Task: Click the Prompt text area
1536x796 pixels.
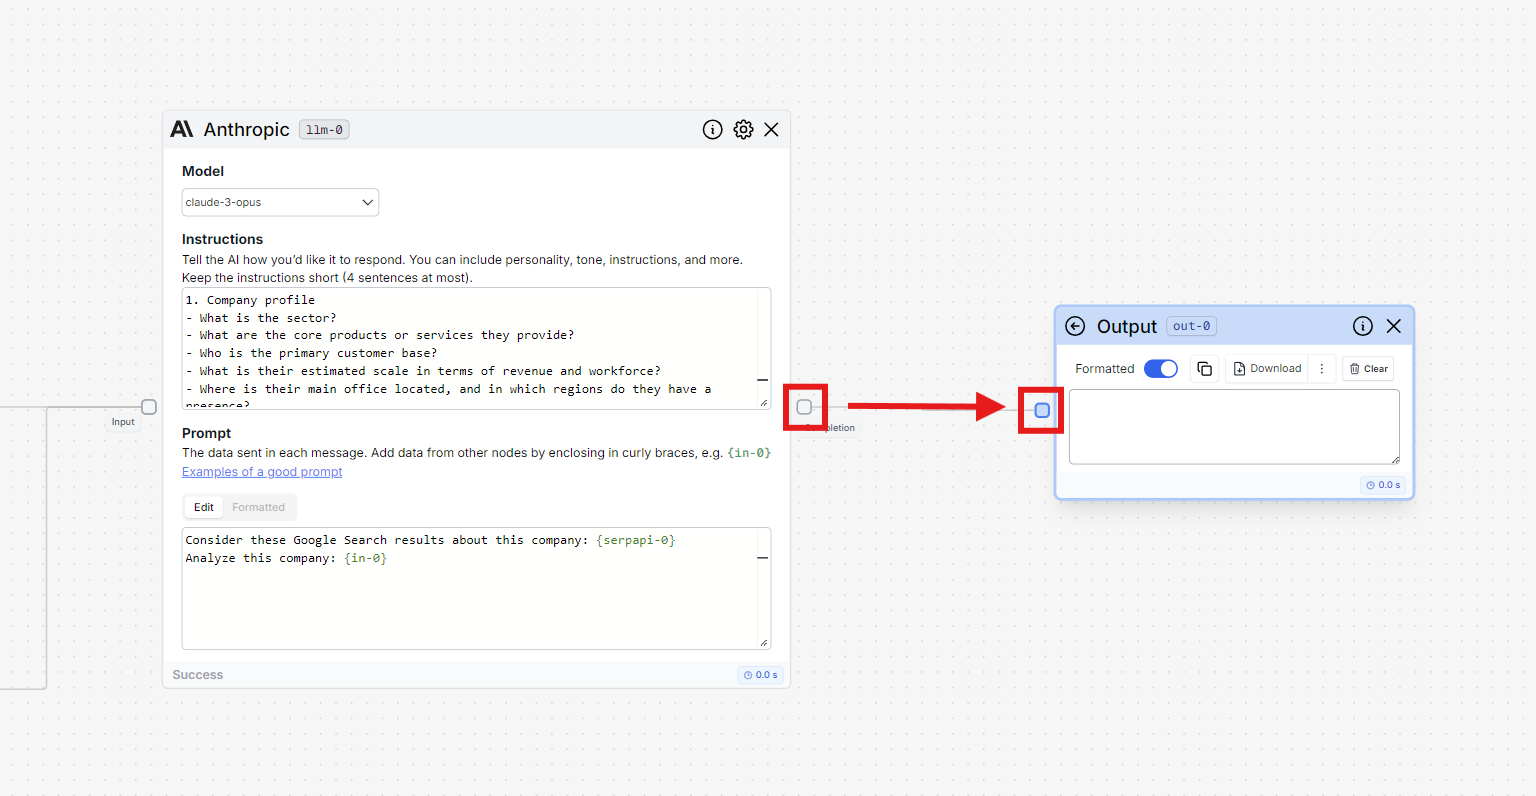Action: coord(476,588)
